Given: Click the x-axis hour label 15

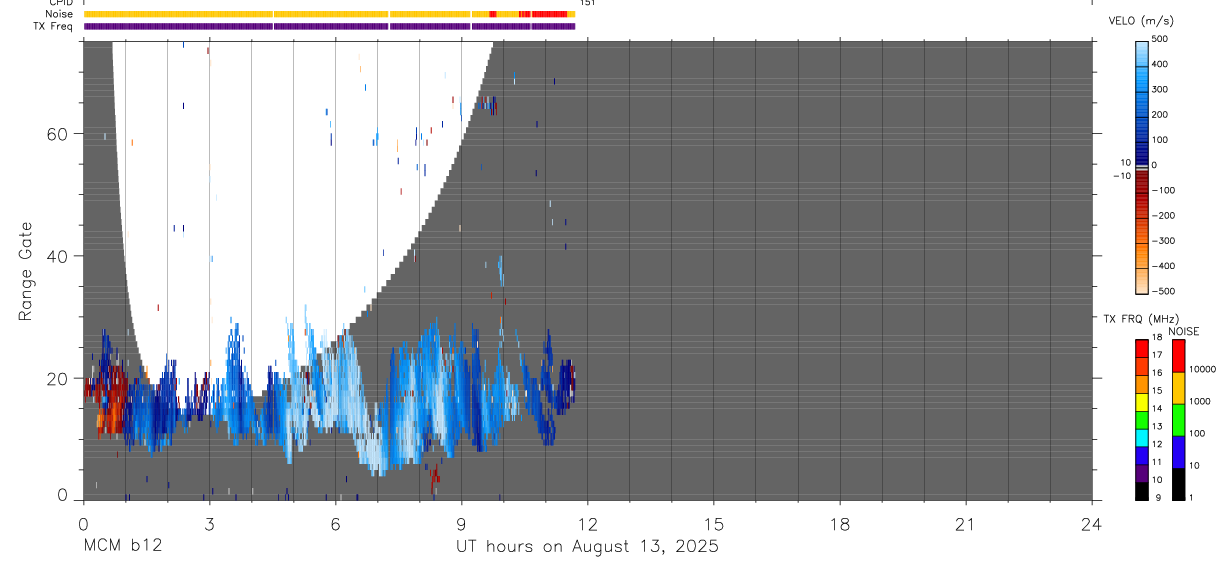Looking at the screenshot, I should [x=714, y=524].
